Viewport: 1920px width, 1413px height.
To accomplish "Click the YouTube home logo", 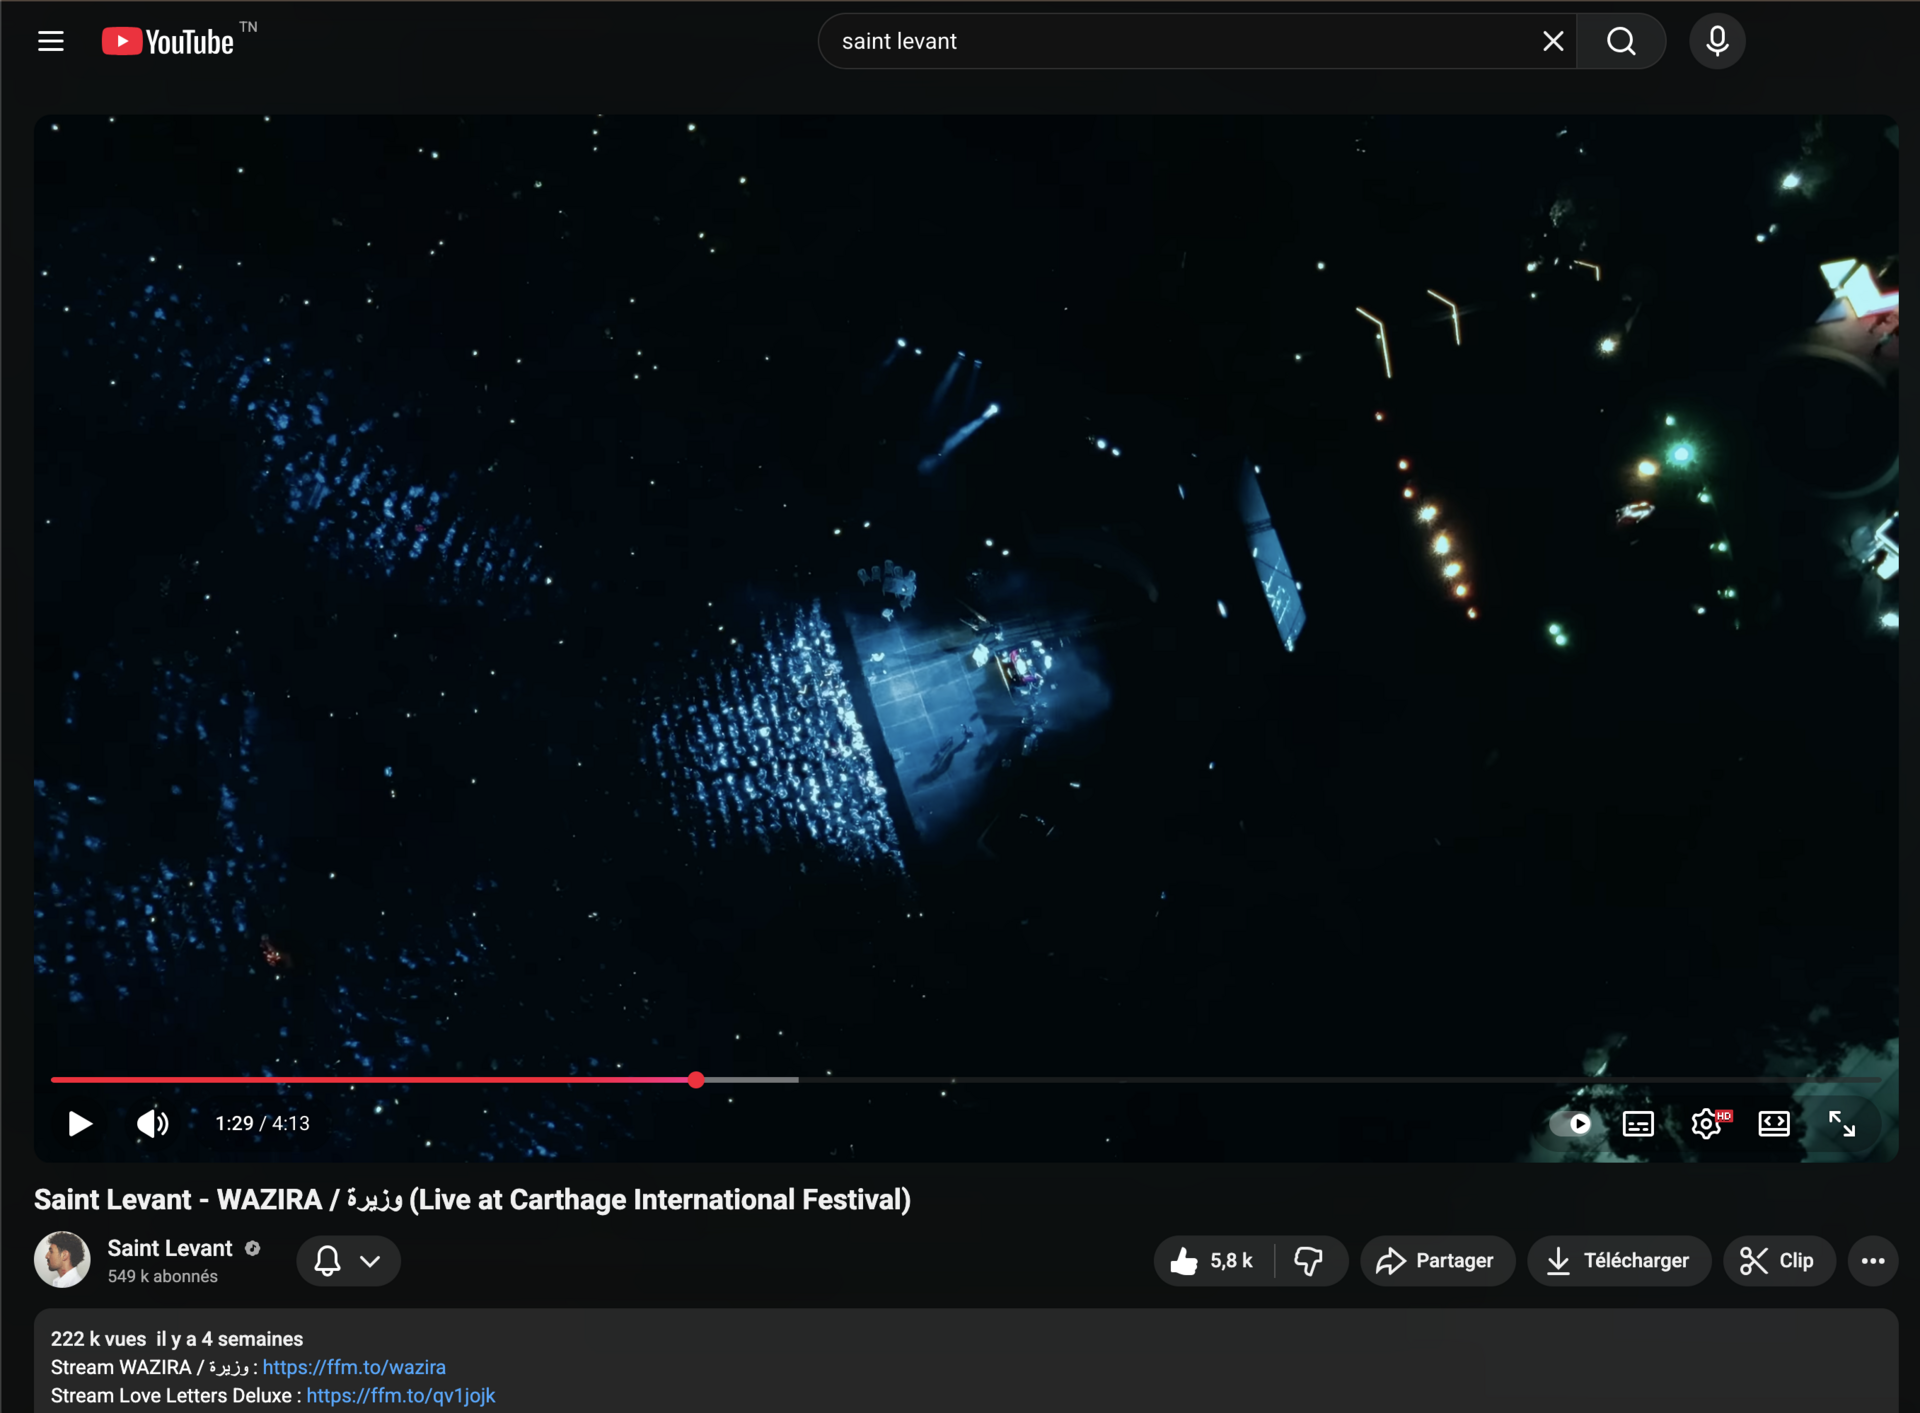I will [168, 41].
